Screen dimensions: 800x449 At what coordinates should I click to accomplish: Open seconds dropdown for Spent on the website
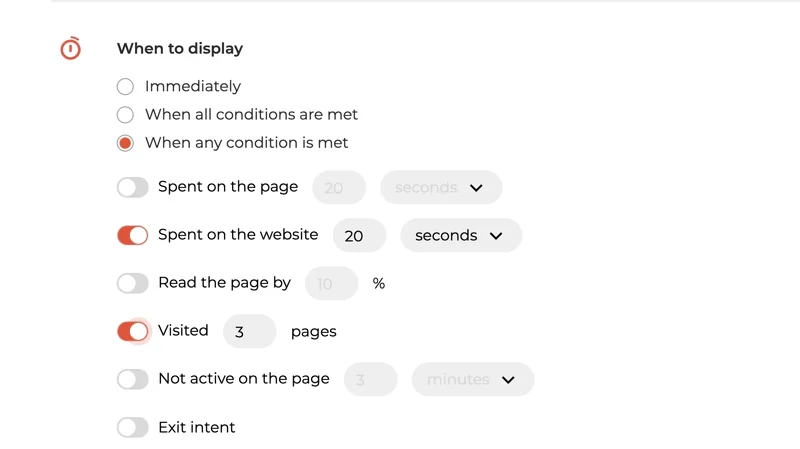click(x=460, y=235)
